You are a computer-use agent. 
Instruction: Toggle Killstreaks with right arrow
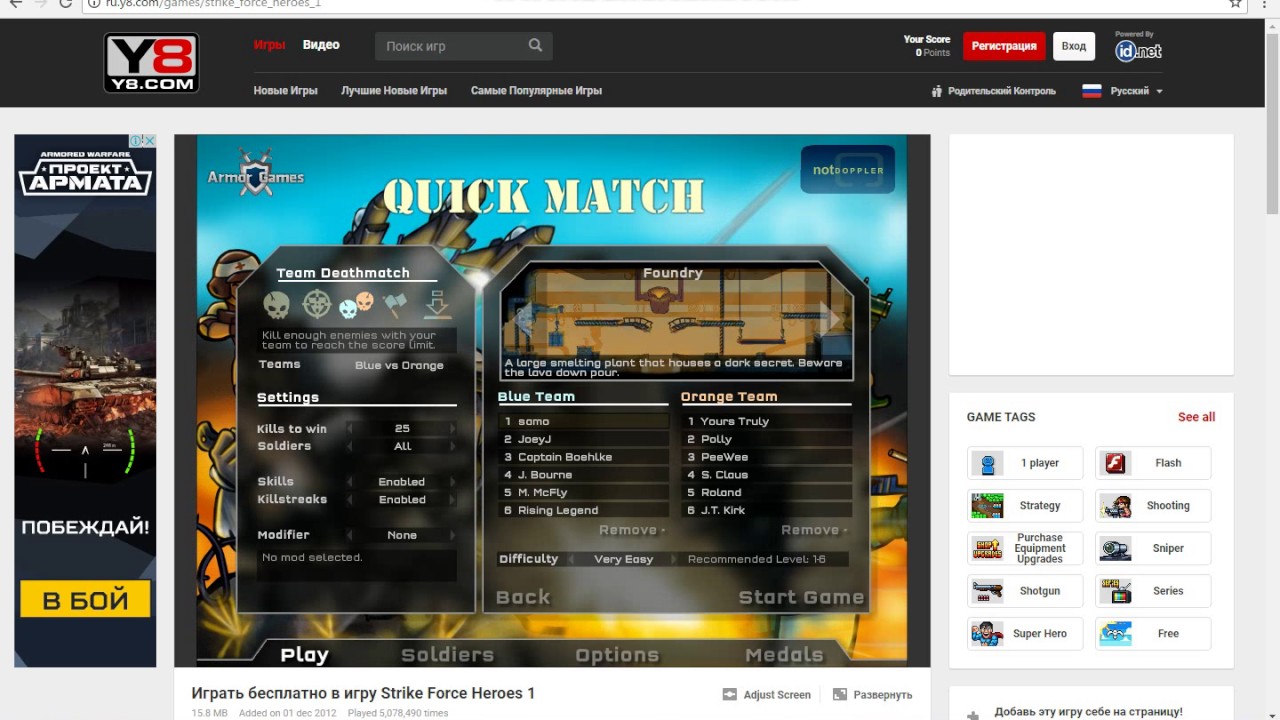tap(453, 499)
